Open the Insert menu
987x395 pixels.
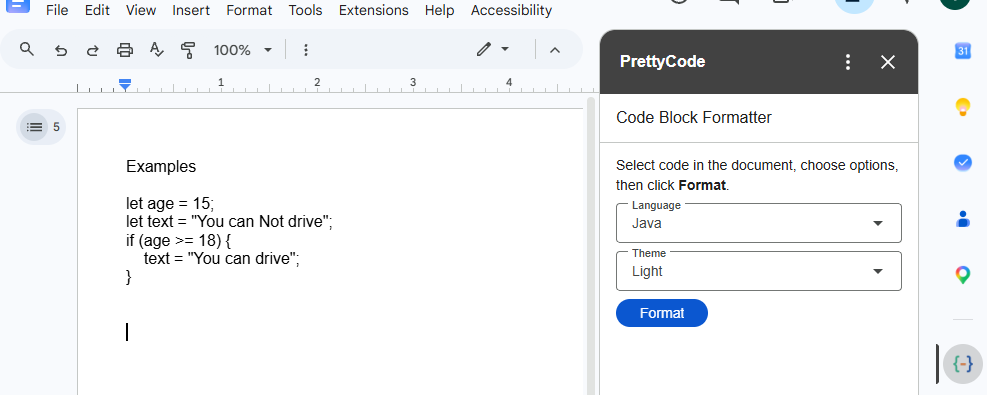pyautogui.click(x=191, y=10)
